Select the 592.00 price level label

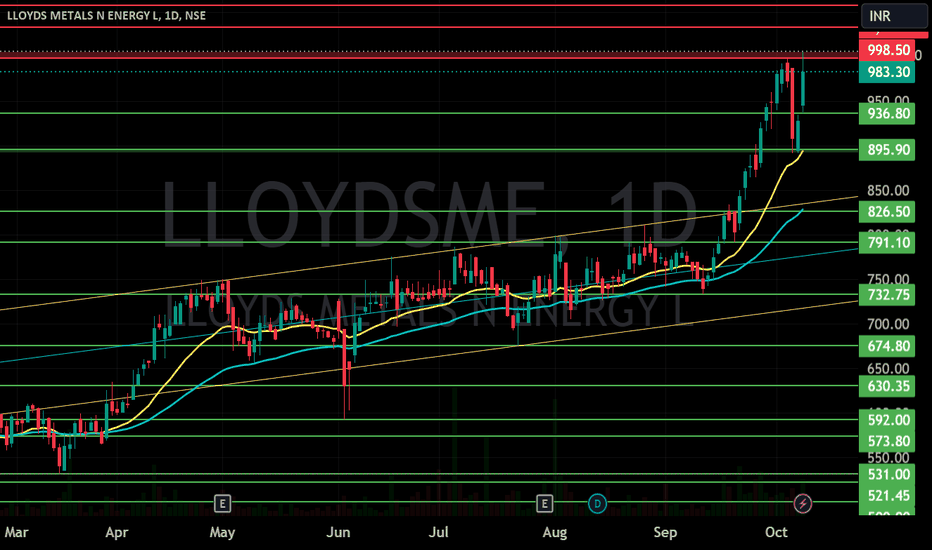(x=887, y=420)
